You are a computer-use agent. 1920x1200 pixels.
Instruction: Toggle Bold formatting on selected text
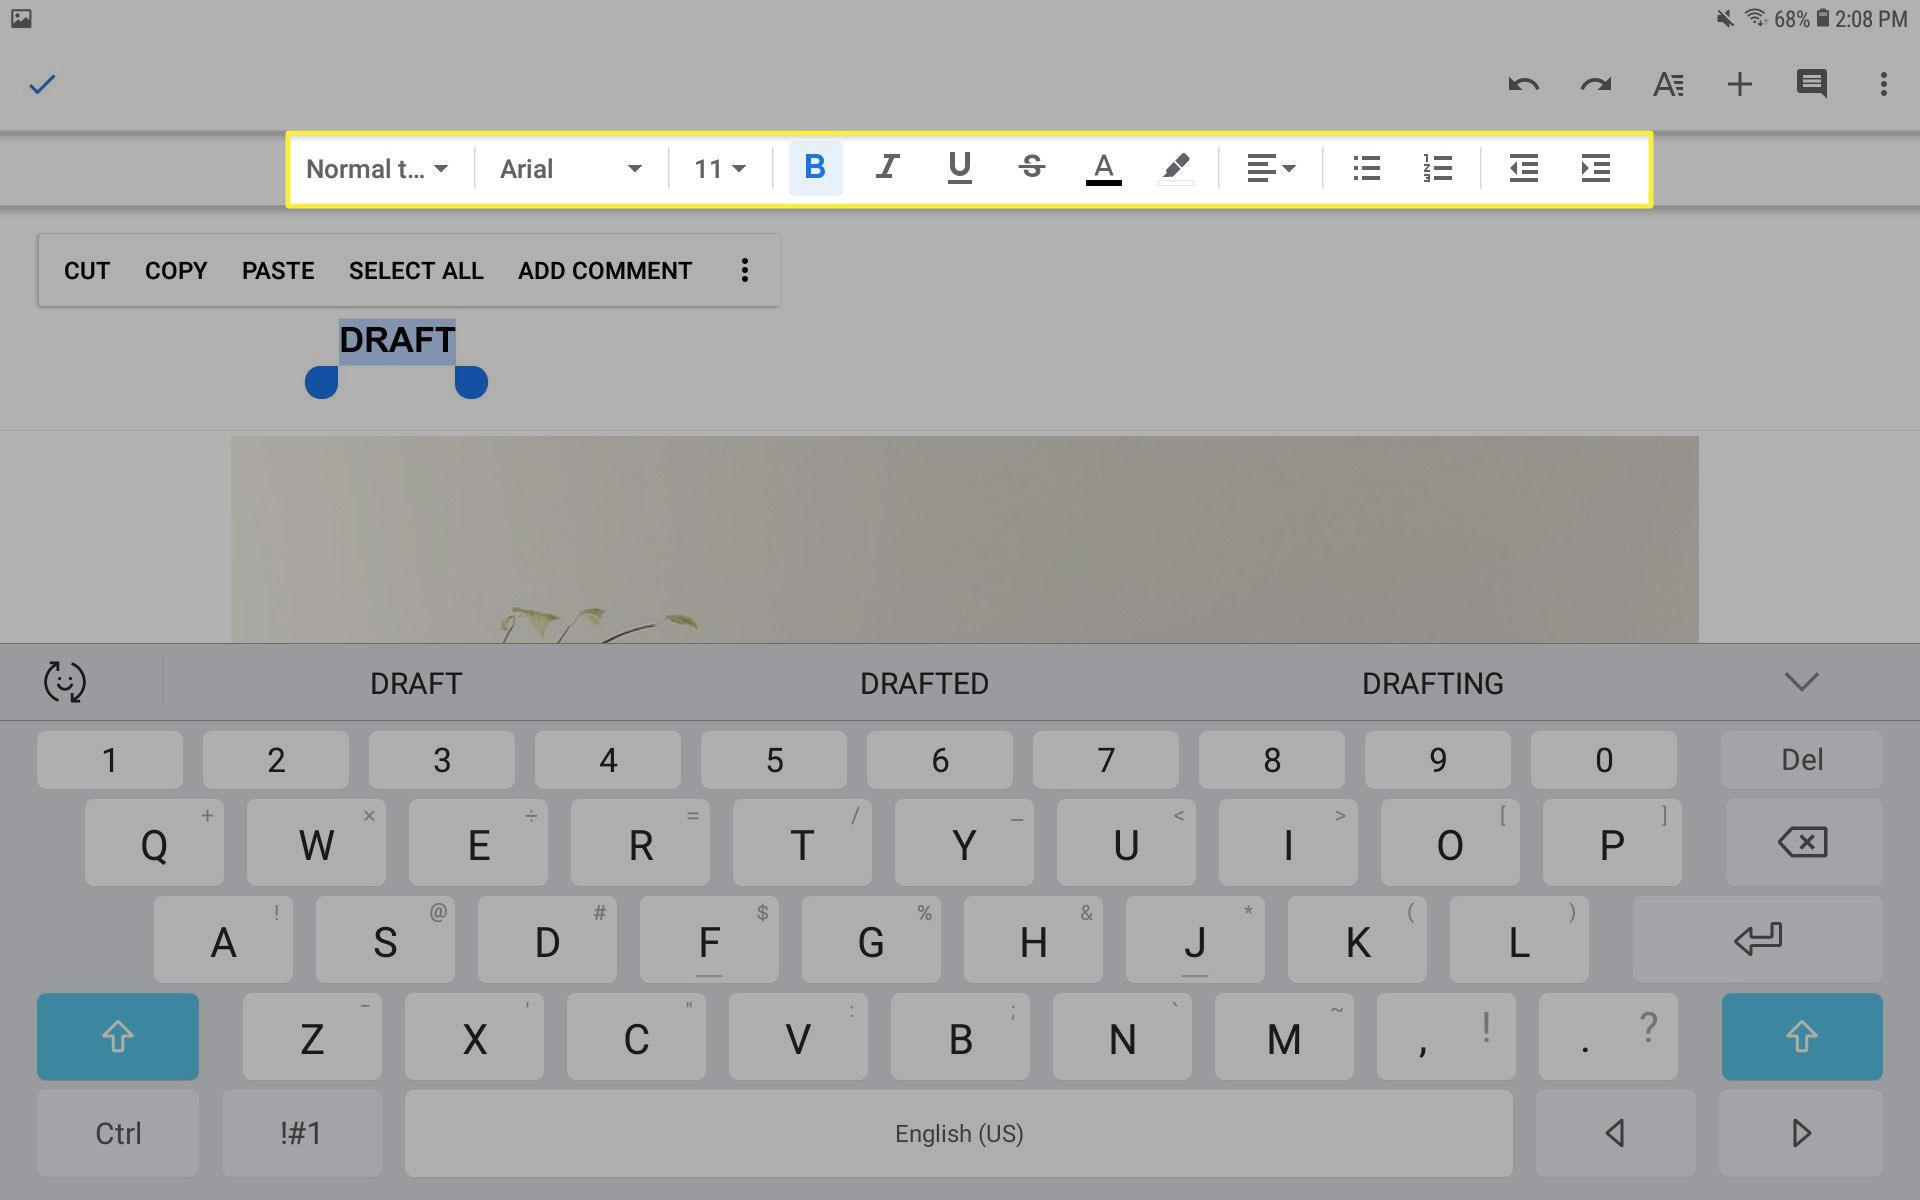tap(814, 167)
